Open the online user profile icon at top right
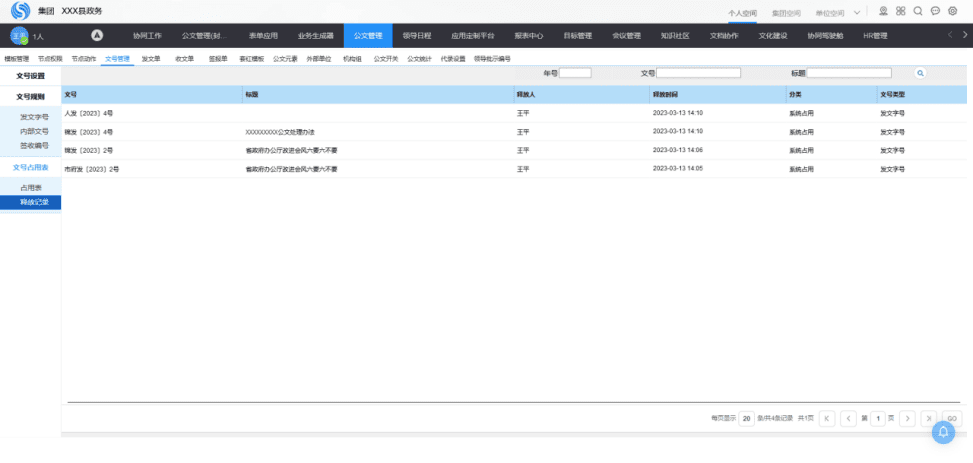973x463 pixels. [x=883, y=11]
